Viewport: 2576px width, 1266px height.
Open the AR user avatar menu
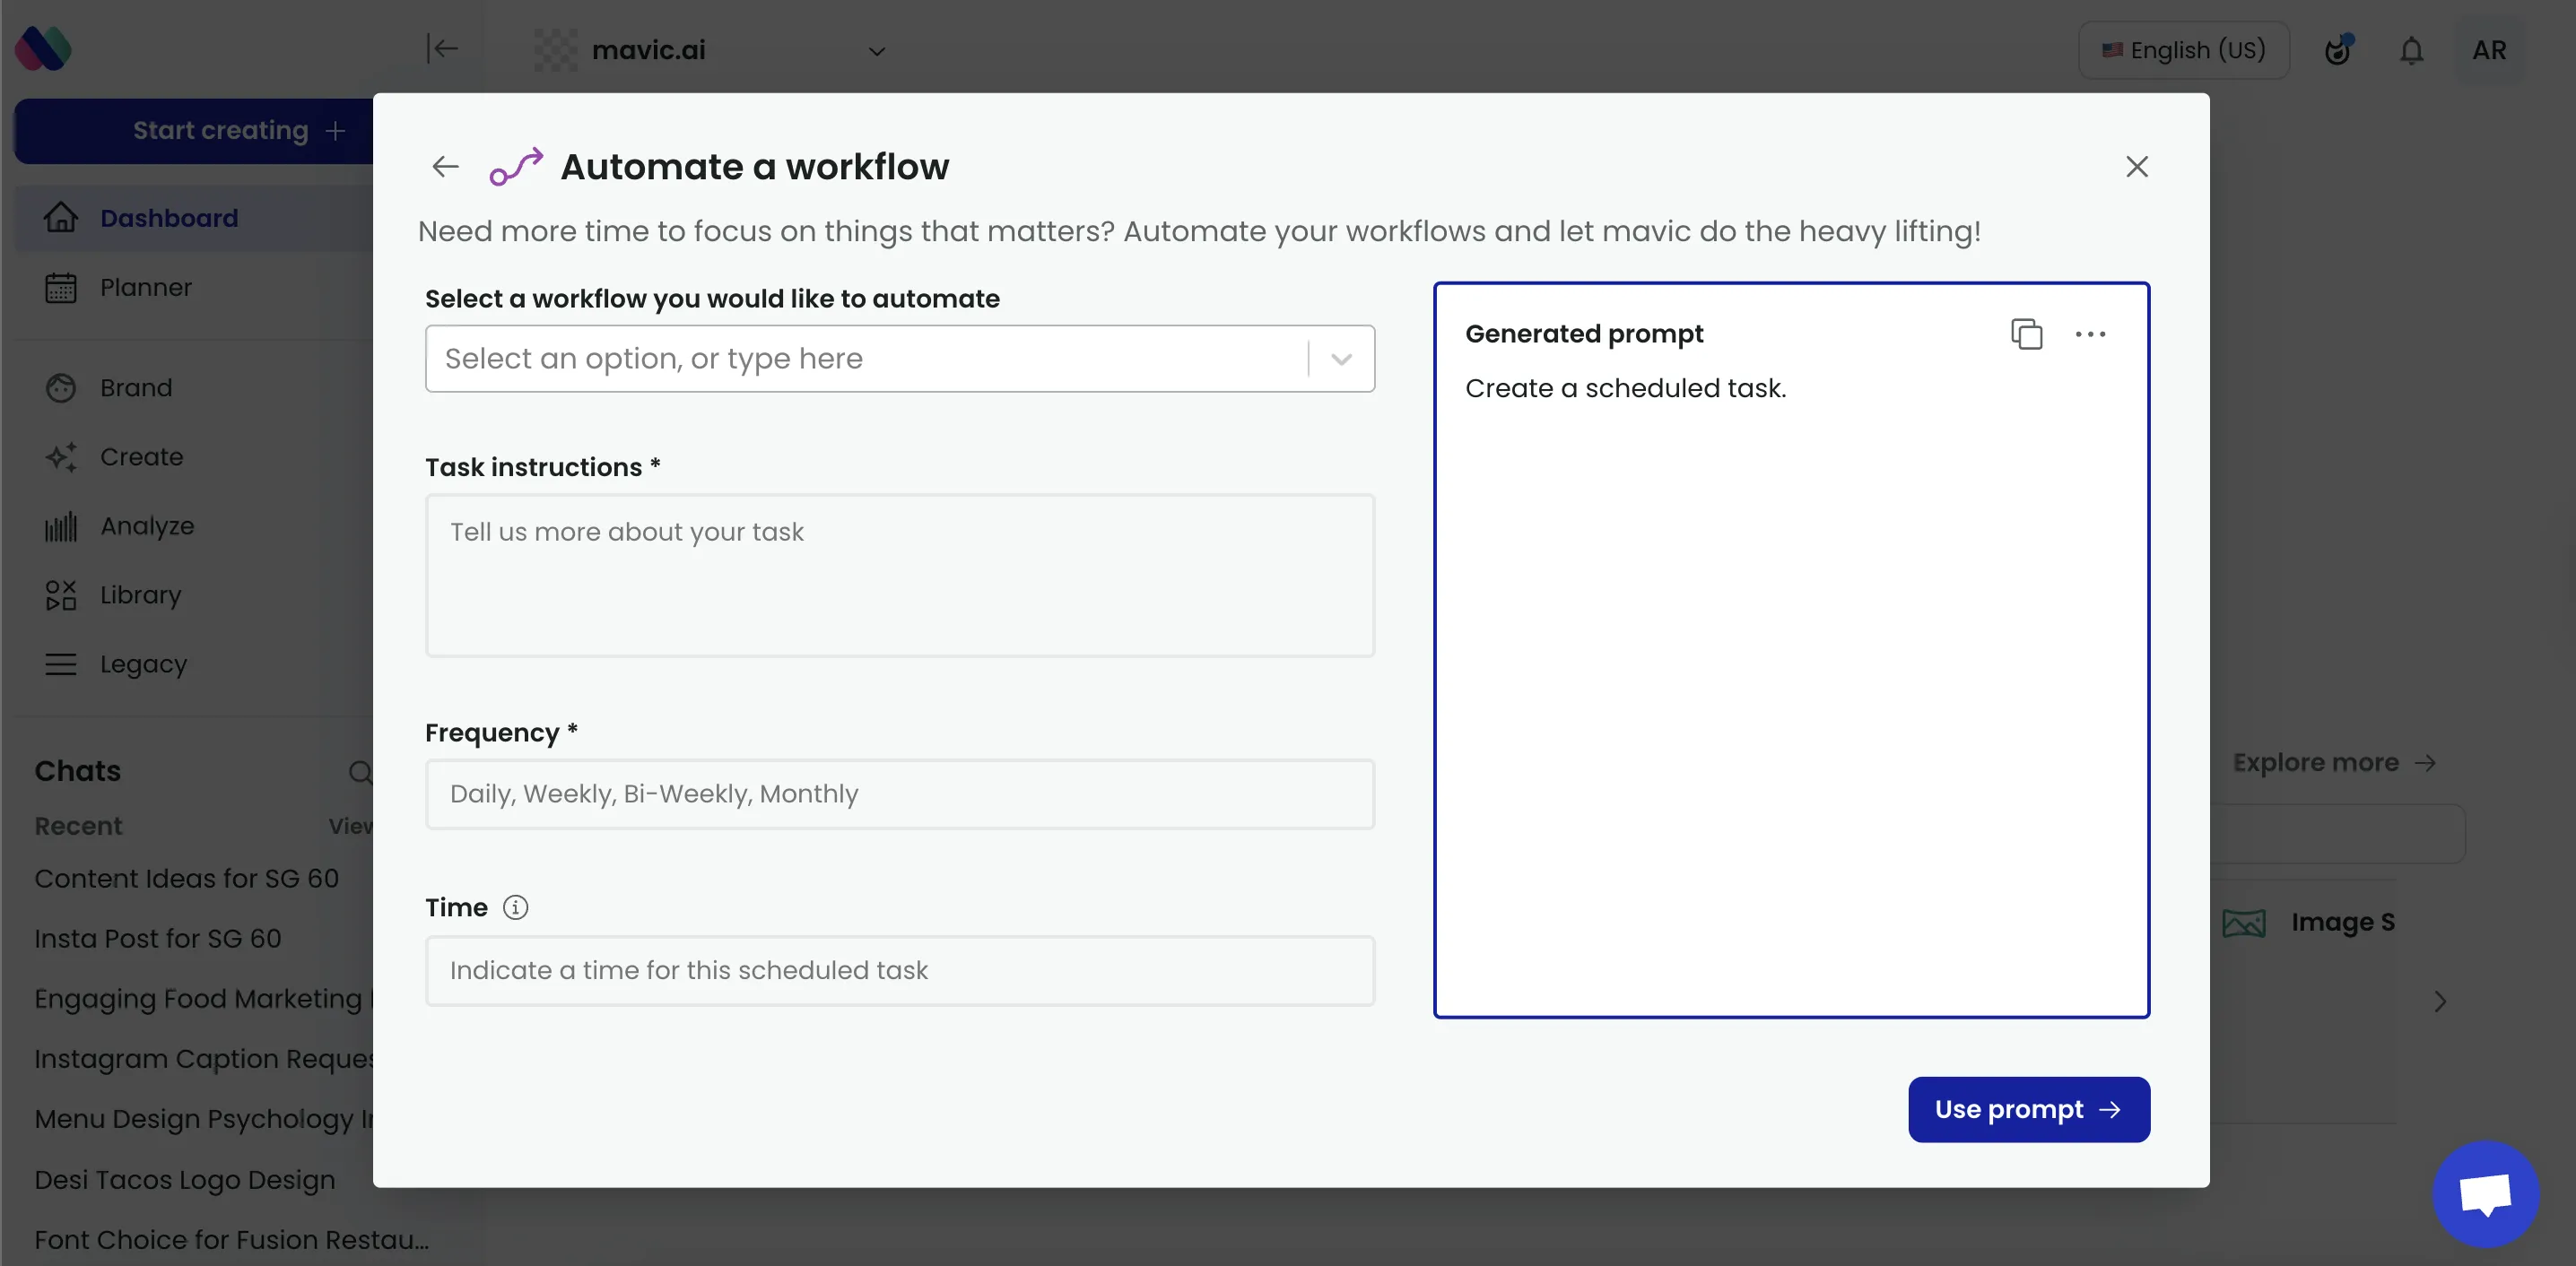click(2488, 50)
